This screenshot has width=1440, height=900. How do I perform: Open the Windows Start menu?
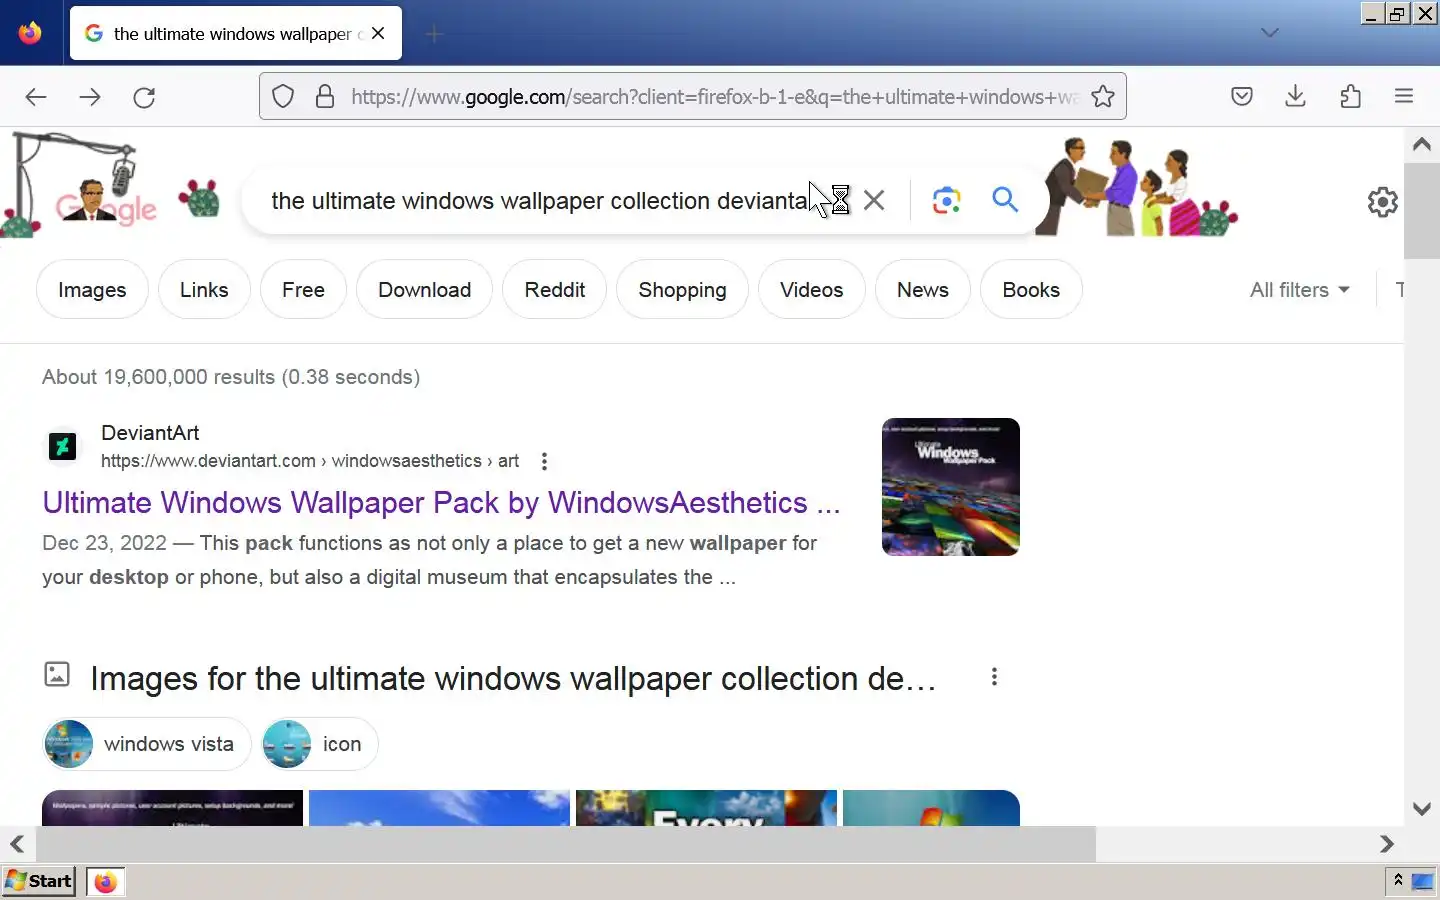(x=39, y=881)
